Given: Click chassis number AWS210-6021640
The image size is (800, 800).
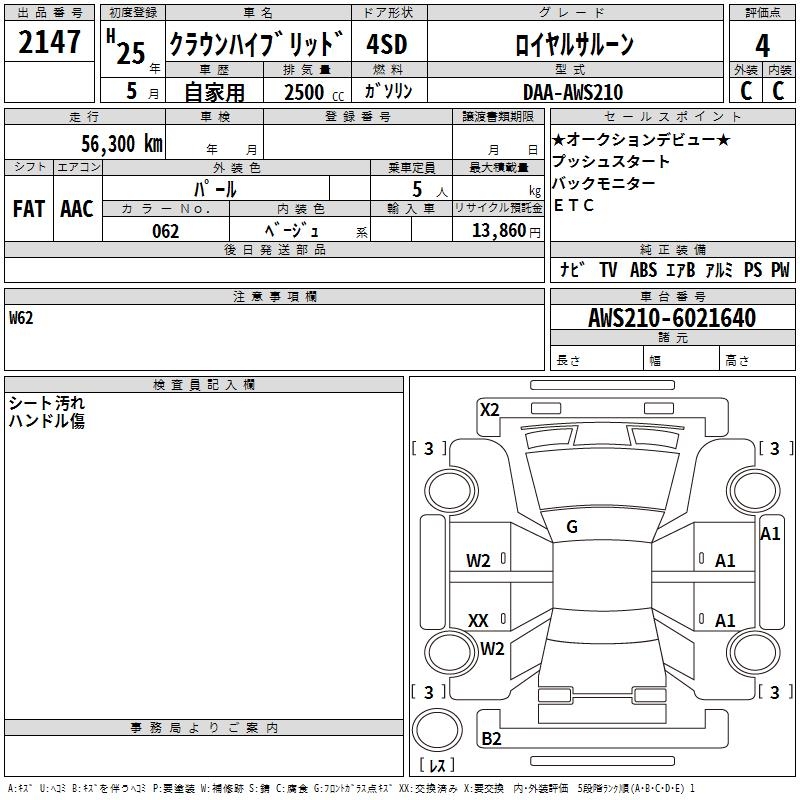Looking at the screenshot, I should 672,318.
